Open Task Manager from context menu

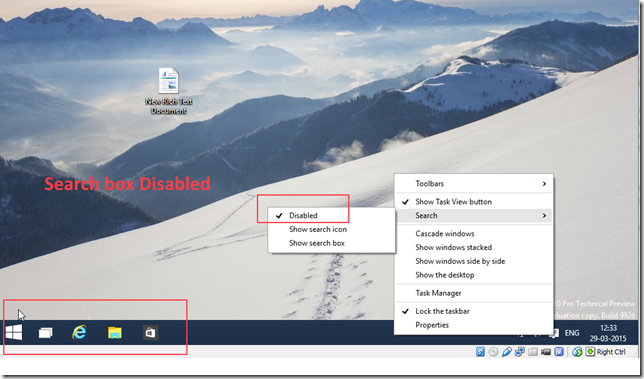(474, 293)
